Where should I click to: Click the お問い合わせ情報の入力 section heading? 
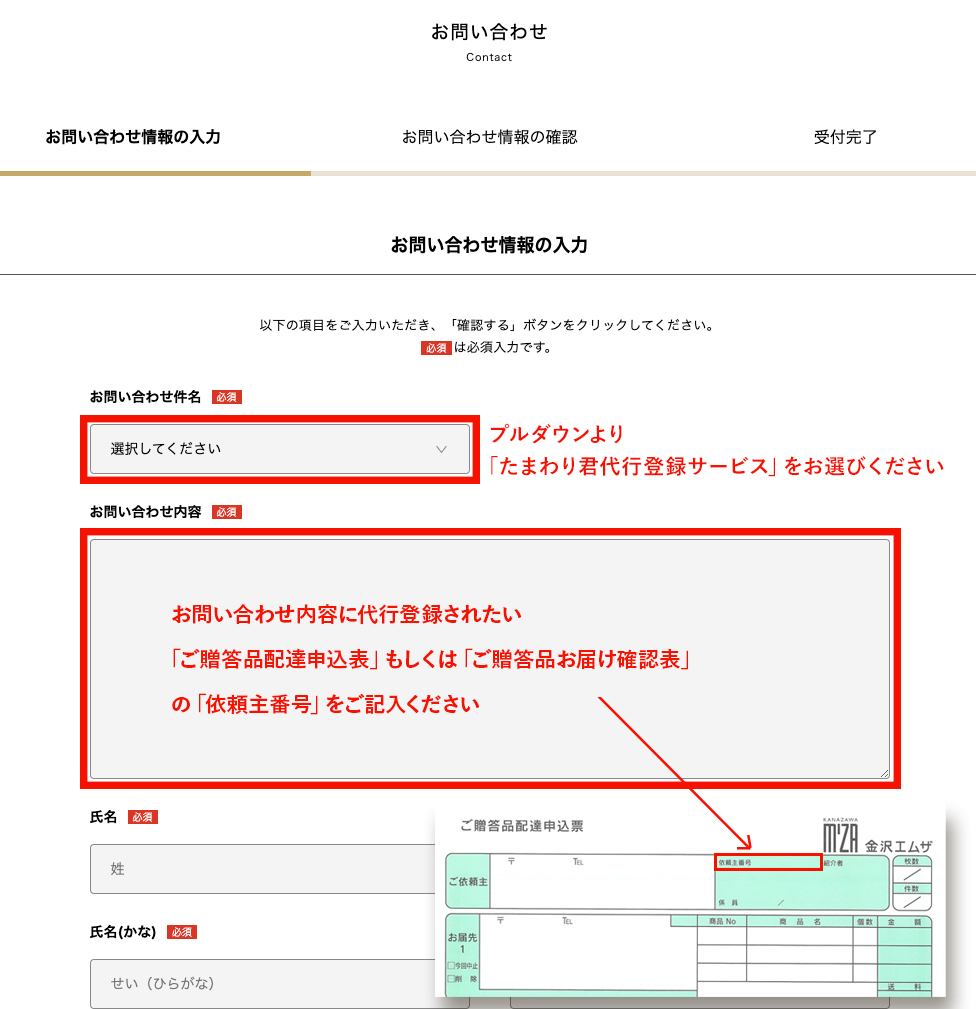489,245
